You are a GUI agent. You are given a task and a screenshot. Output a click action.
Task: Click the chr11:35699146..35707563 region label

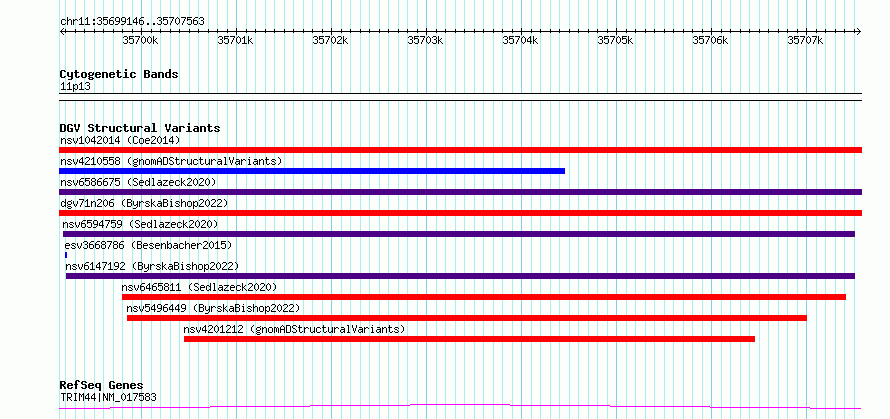pyautogui.click(x=132, y=21)
